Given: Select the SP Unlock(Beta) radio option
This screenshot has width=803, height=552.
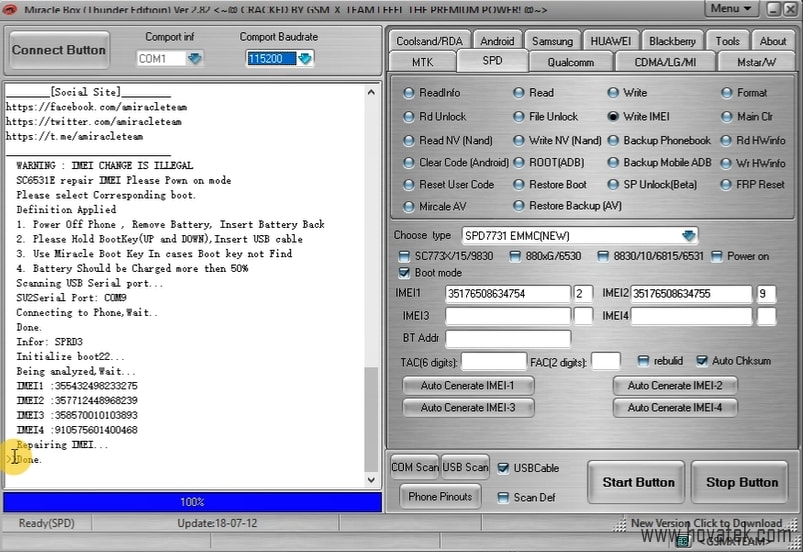Looking at the screenshot, I should pos(613,184).
